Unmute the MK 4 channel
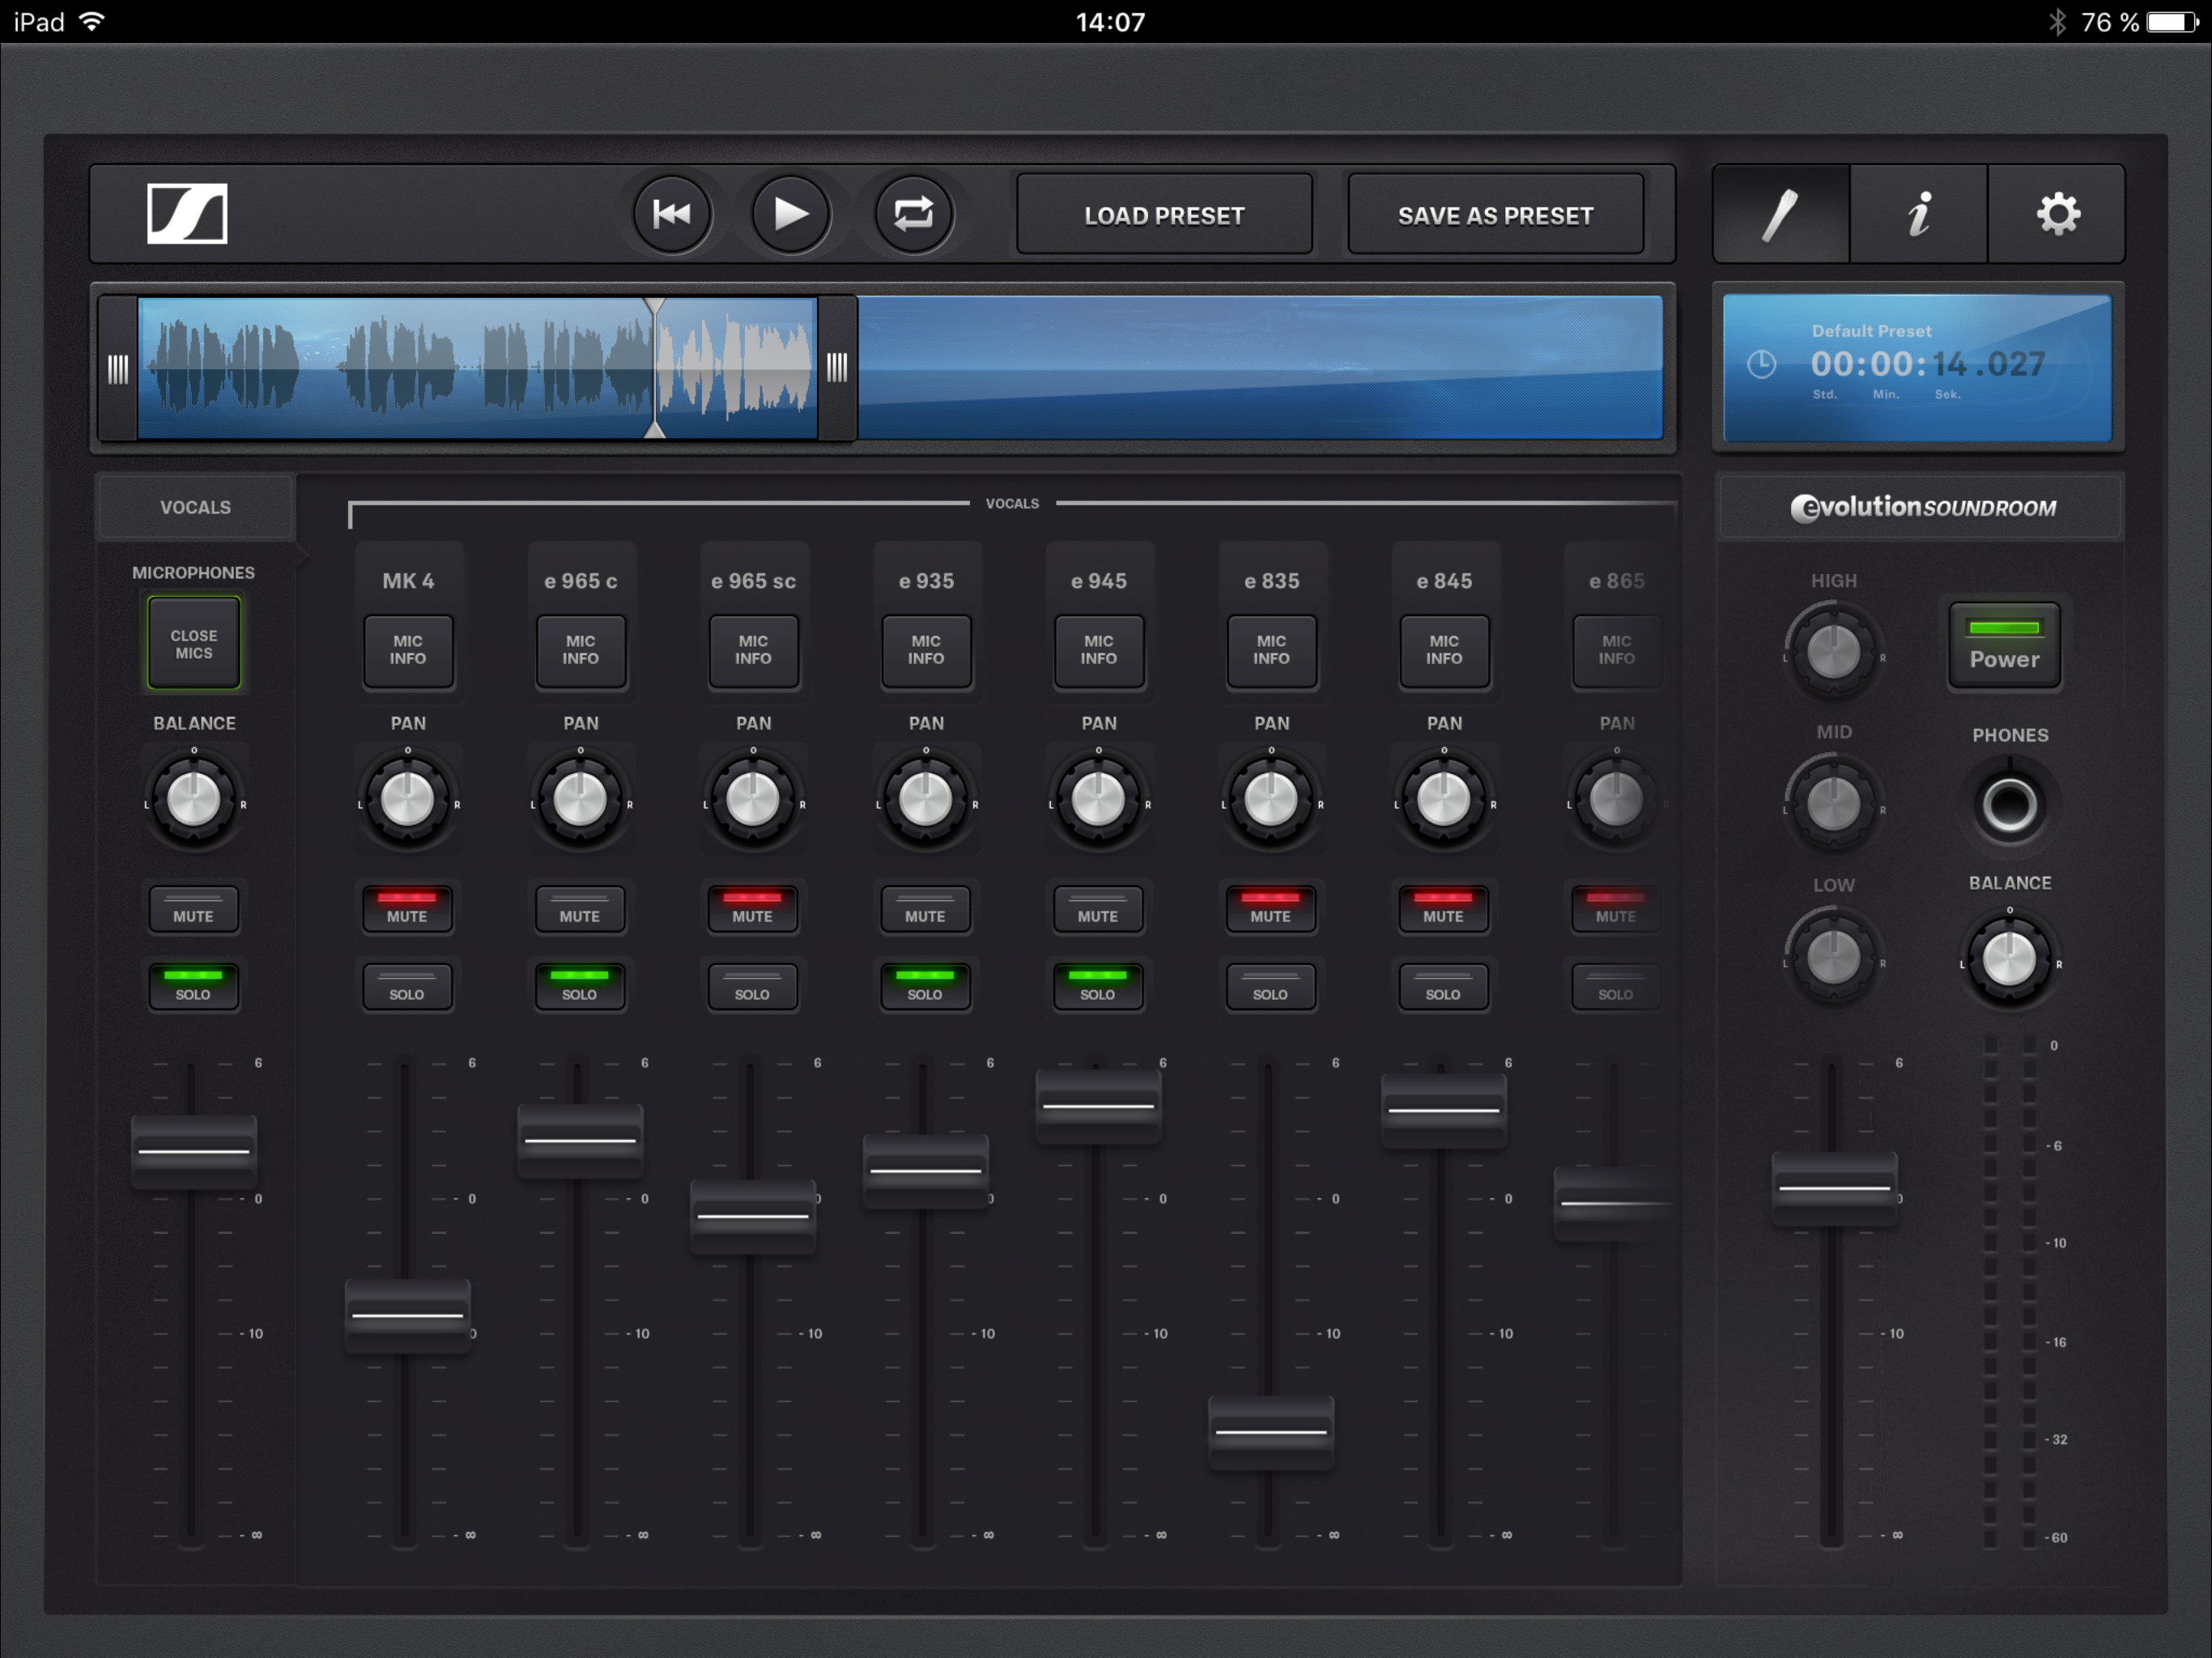Screen dimensions: 2212x1658 pyautogui.click(x=407, y=909)
